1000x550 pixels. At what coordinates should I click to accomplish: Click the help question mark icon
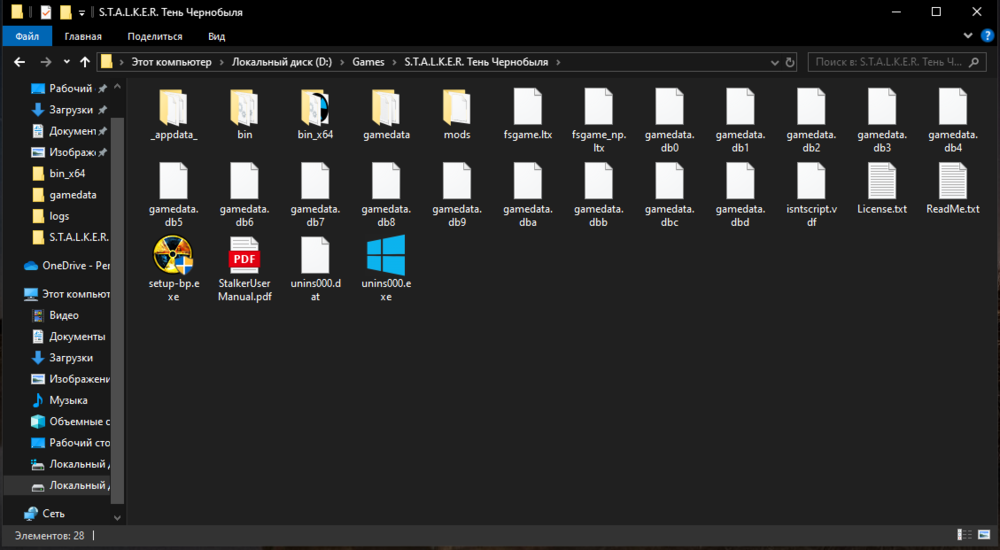click(987, 36)
